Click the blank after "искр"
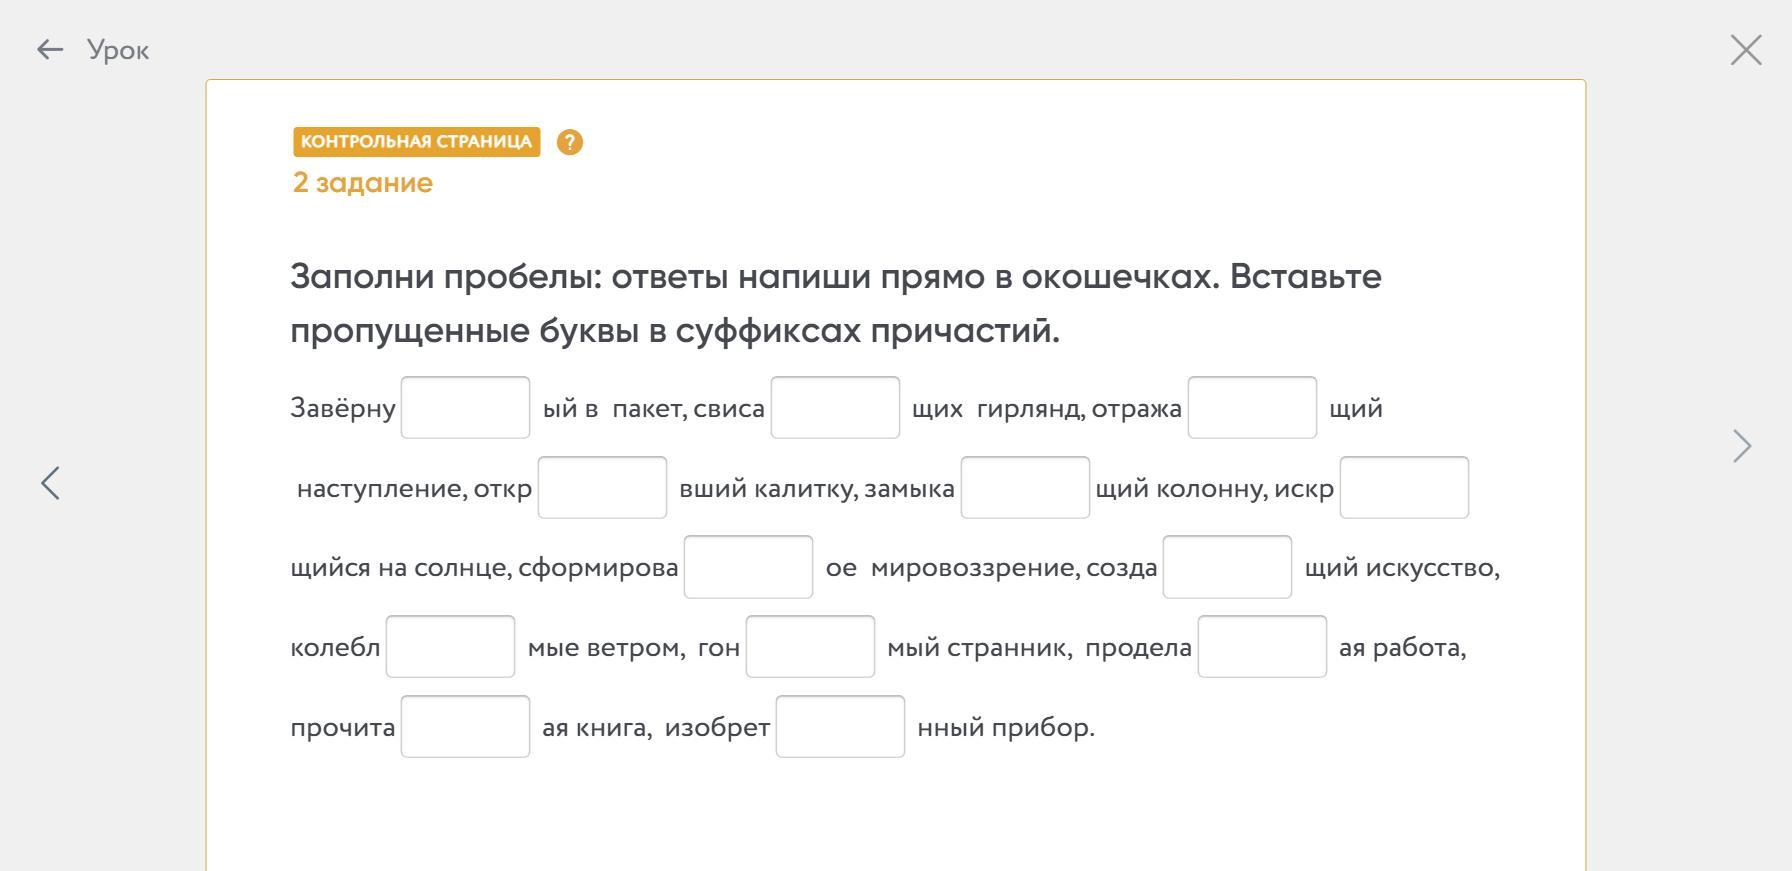 (x=1404, y=488)
